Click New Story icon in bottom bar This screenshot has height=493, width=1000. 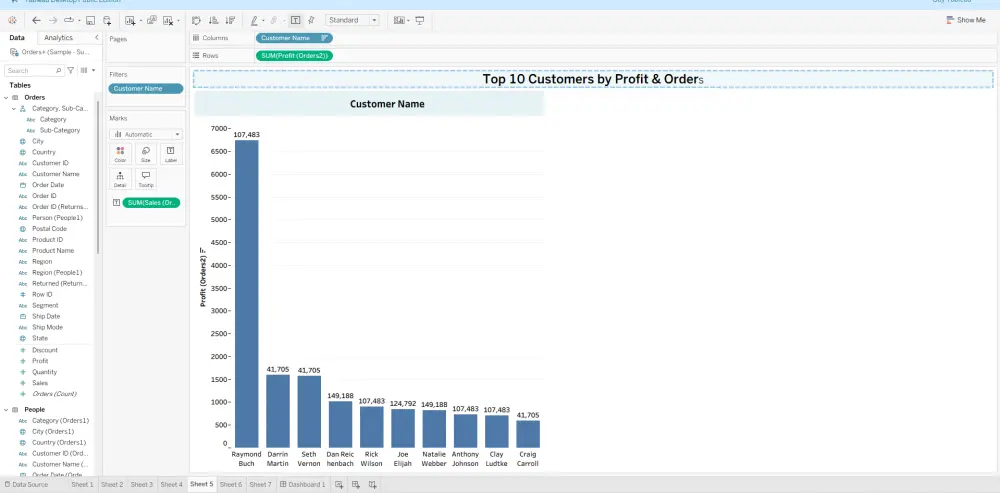372,485
